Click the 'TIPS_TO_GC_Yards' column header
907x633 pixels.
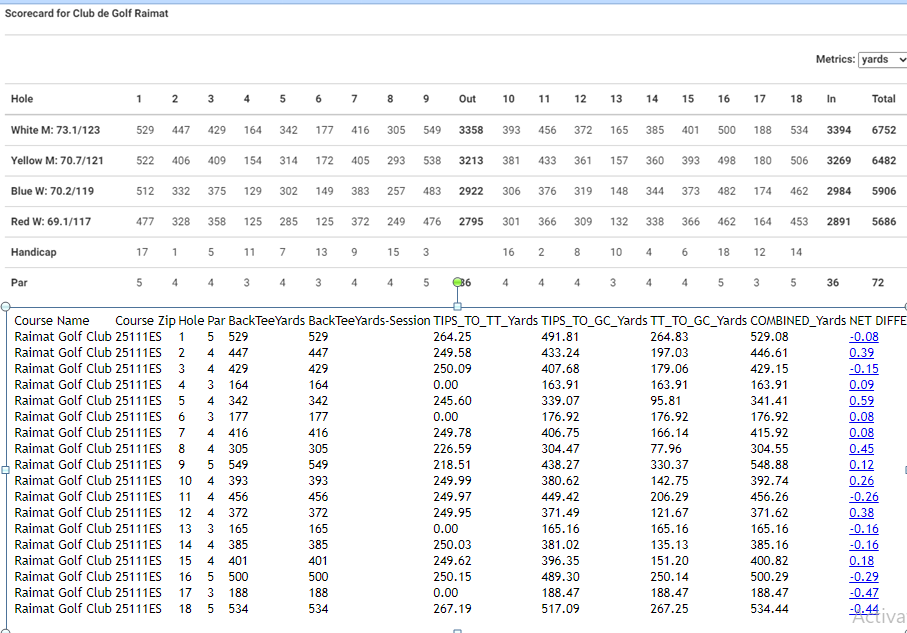594,321
